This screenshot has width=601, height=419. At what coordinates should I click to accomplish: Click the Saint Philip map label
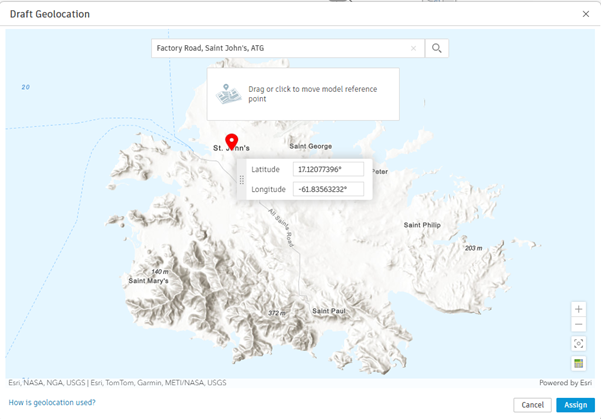pyautogui.click(x=422, y=225)
